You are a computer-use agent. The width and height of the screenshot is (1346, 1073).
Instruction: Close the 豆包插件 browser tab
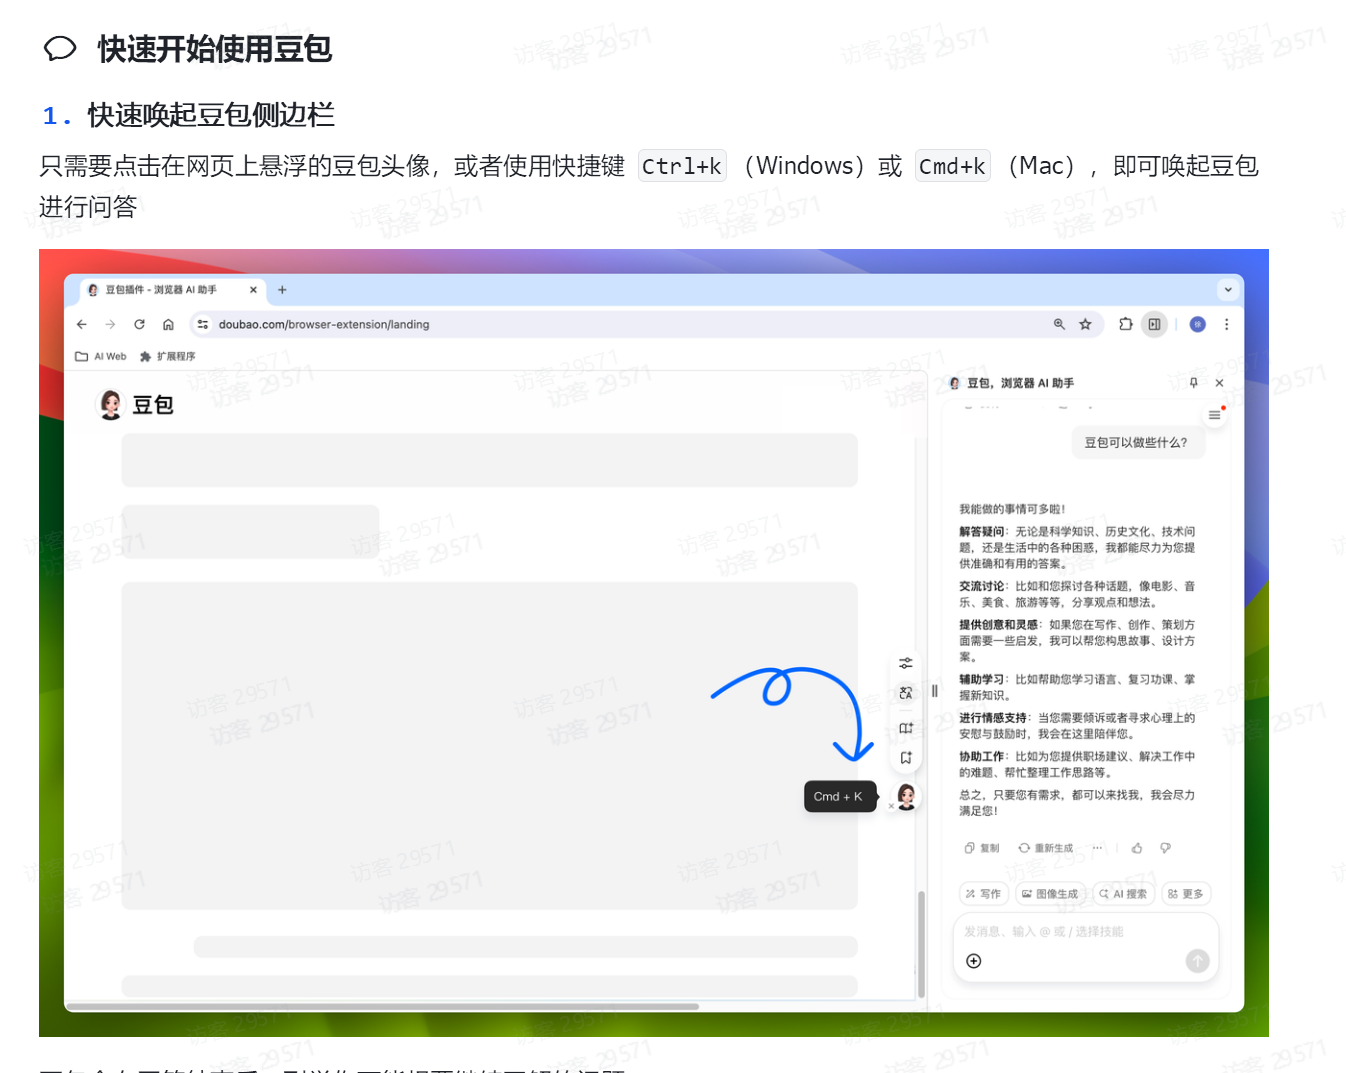(253, 290)
